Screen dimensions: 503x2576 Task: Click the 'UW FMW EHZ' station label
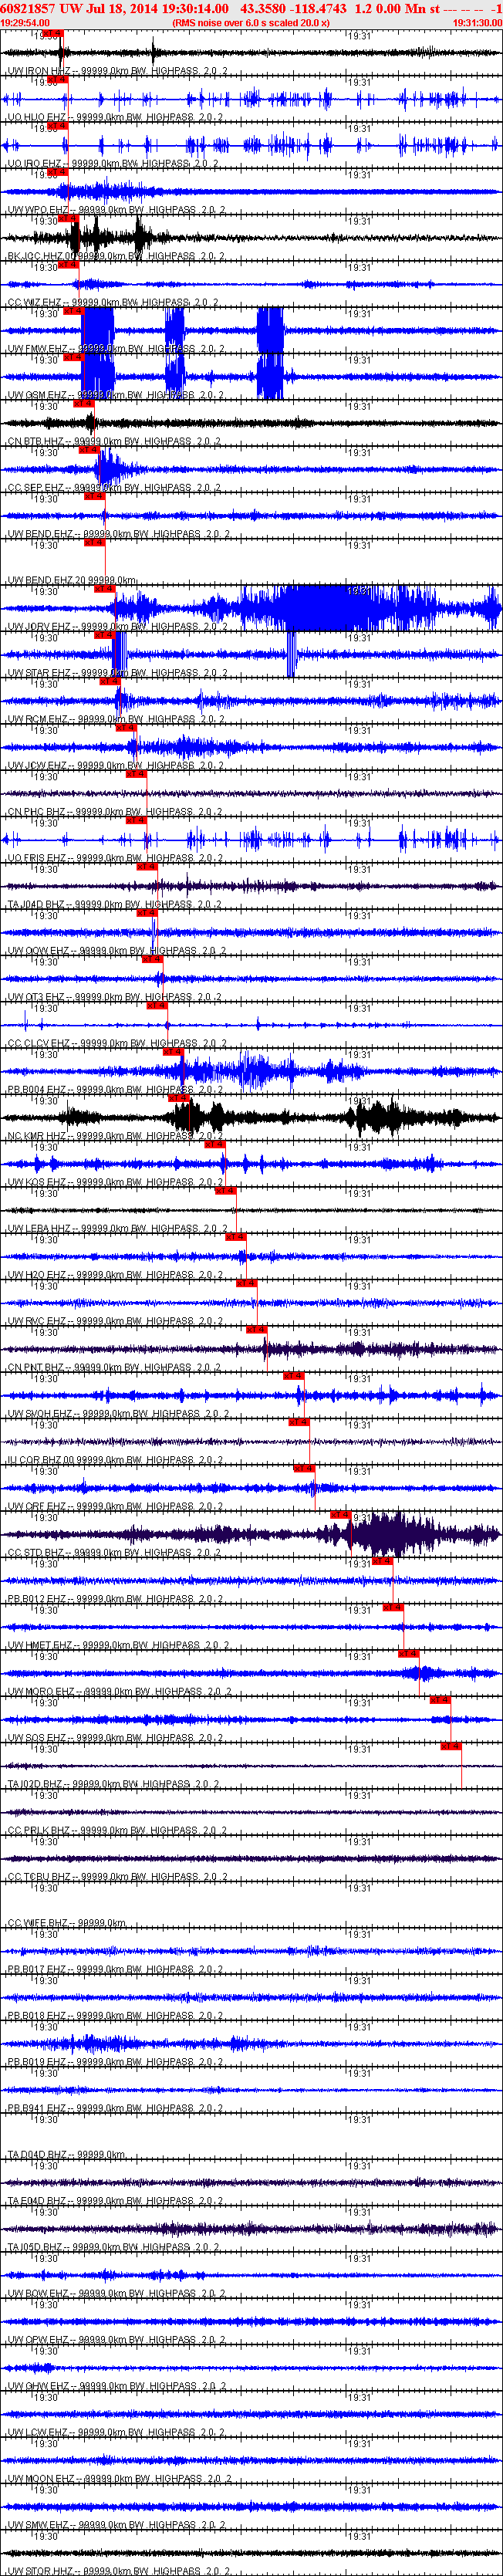(38, 349)
